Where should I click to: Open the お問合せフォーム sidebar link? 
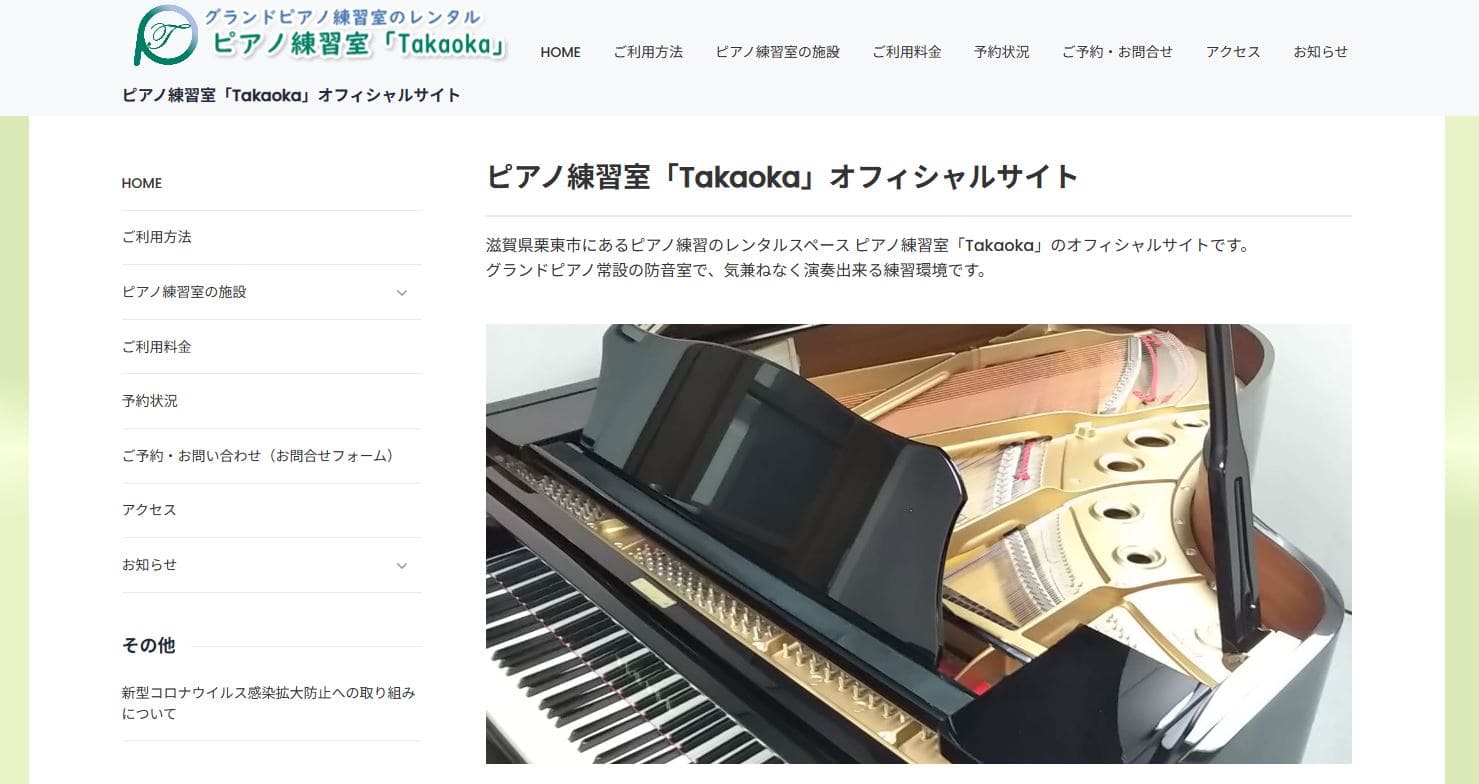pos(258,456)
